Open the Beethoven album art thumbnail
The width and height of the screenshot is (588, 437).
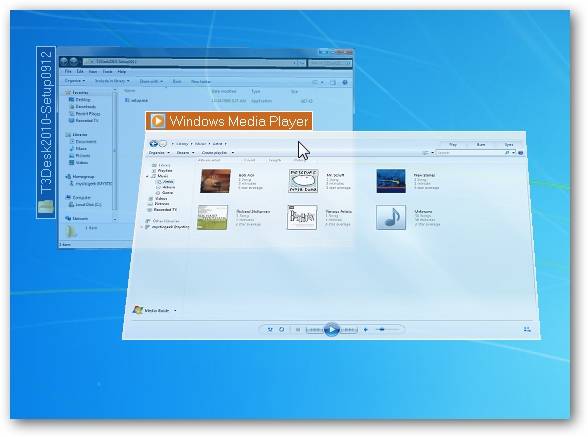(302, 217)
